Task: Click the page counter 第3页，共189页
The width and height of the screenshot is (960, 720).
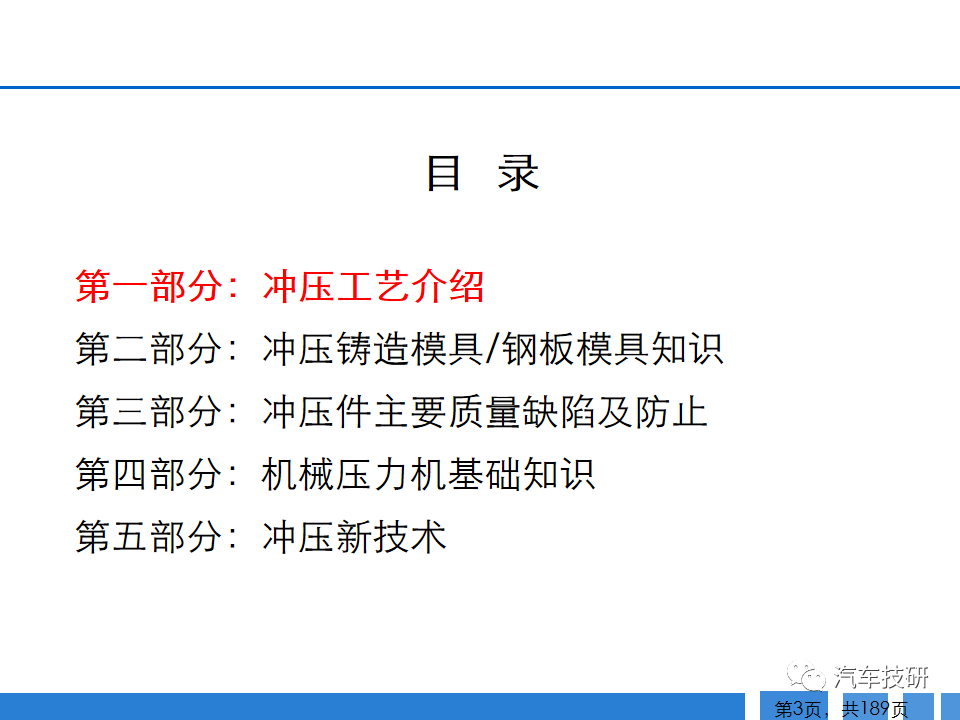Action: click(x=841, y=709)
